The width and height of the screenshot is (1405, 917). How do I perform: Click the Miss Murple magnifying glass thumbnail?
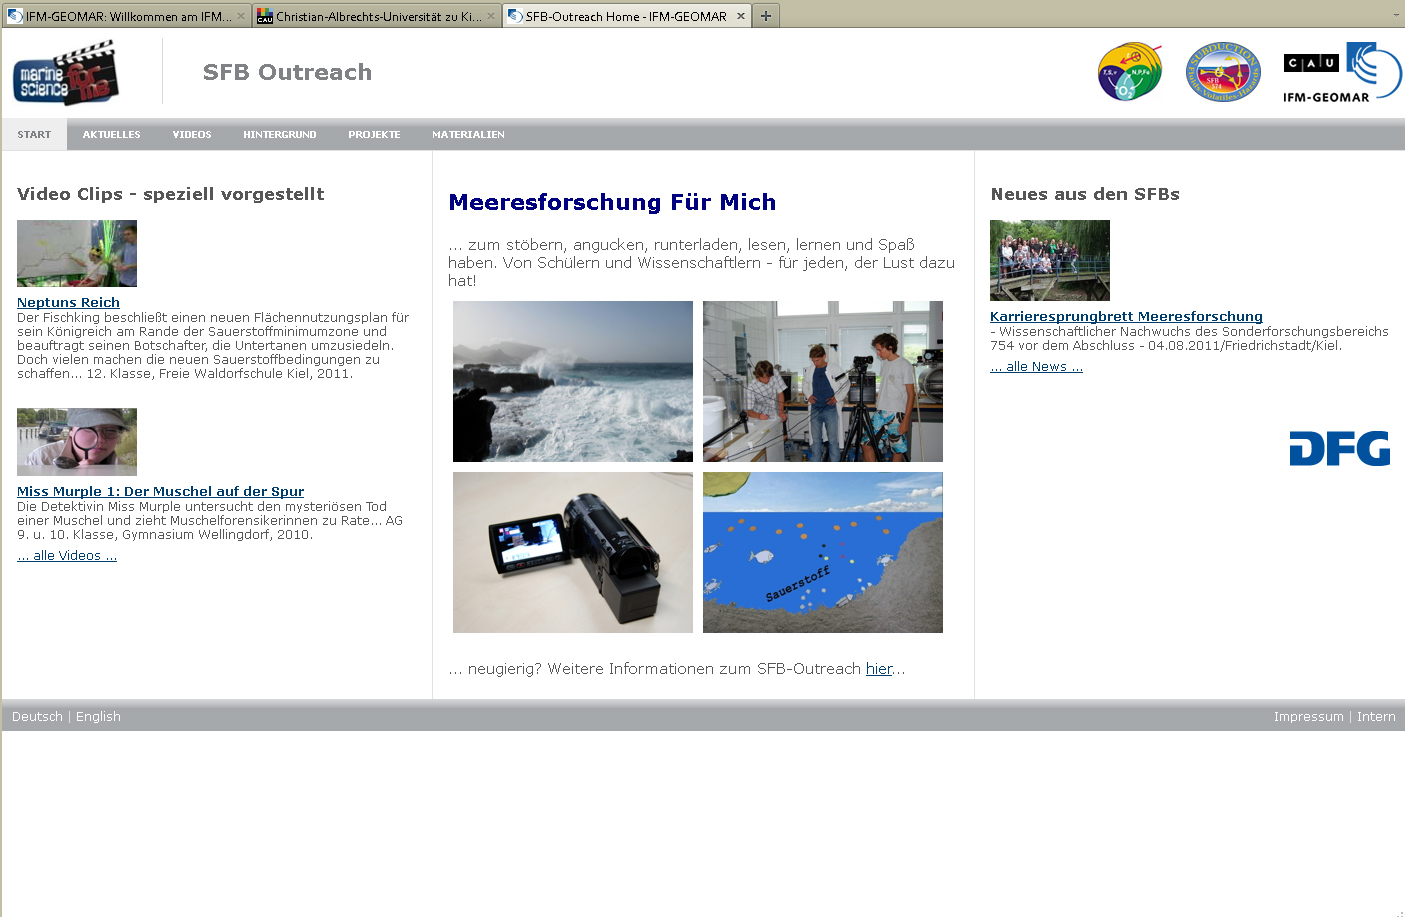click(77, 442)
